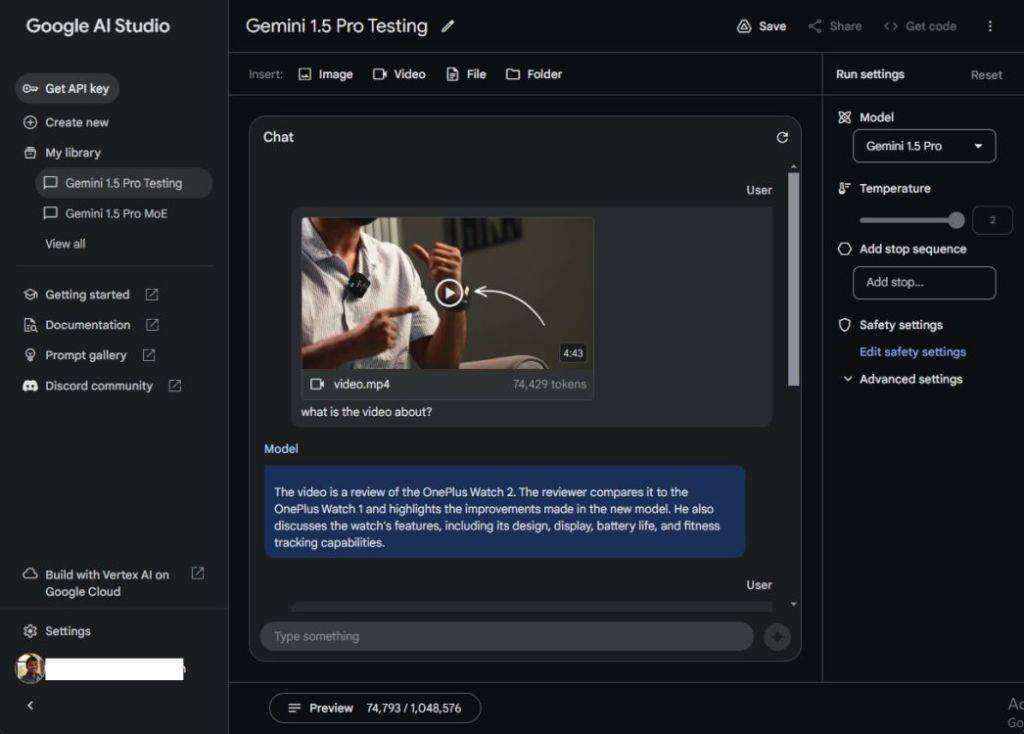Viewport: 1024px width, 734px height.
Task: Insert a Video into the prompt
Action: tap(399, 74)
